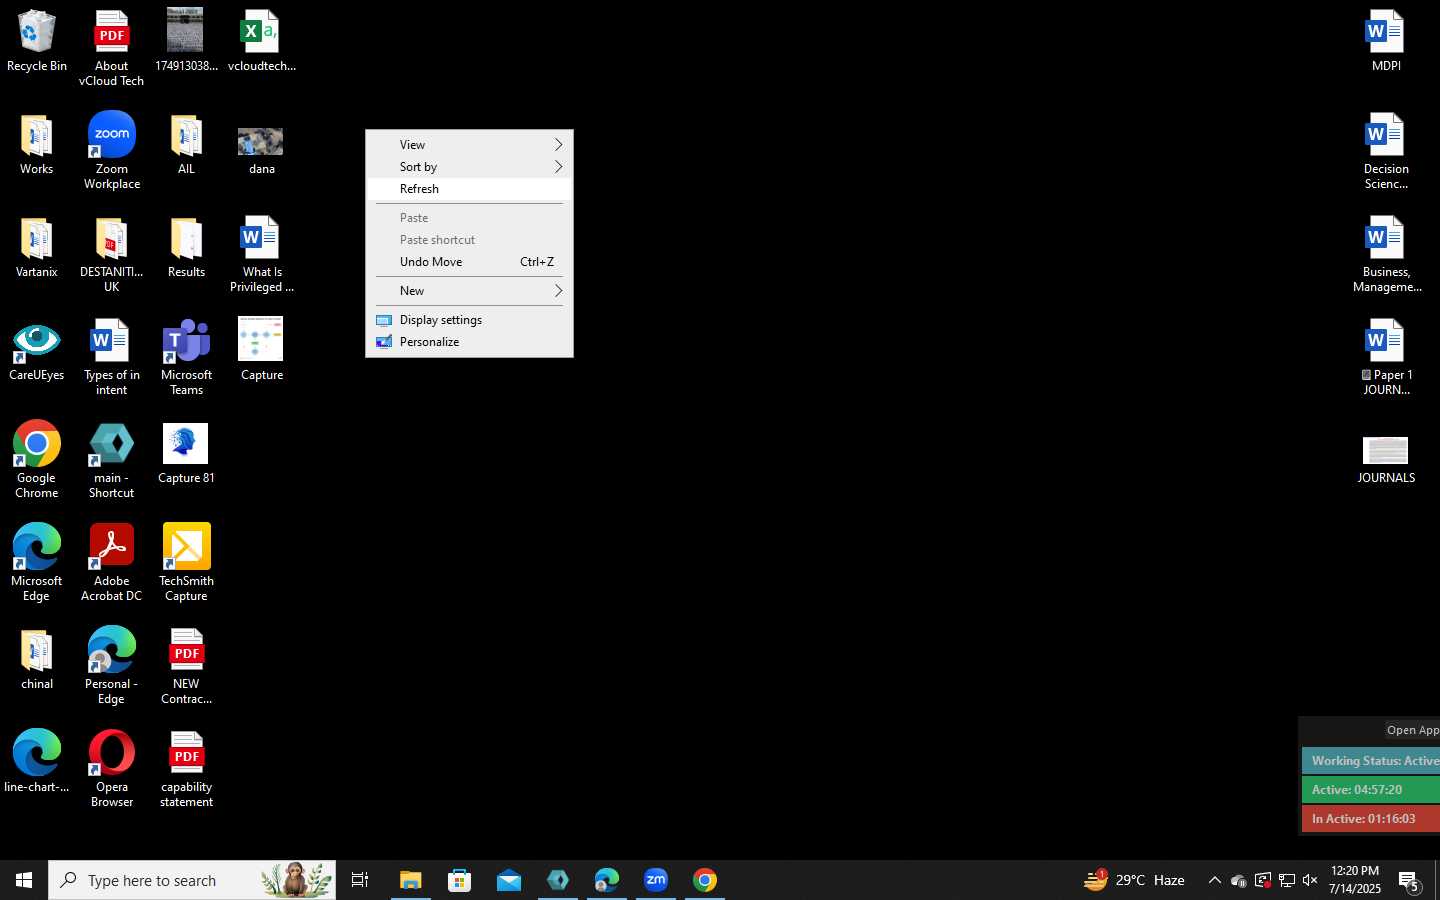Select NEW Contrac PDF file
Screen dimensions: 1440x900
186,666
